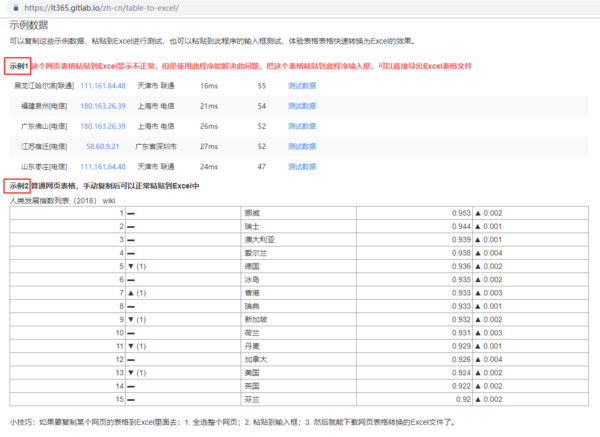The height and width of the screenshot is (437, 600).
Task: Click the dash icon in the 芬兰 row
Action: (x=130, y=397)
